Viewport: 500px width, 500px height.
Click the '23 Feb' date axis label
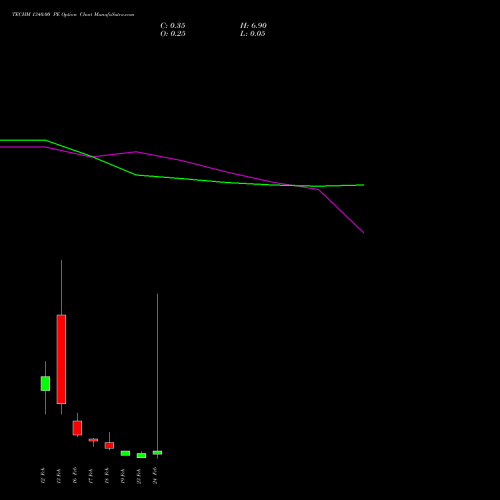[x=139, y=476]
